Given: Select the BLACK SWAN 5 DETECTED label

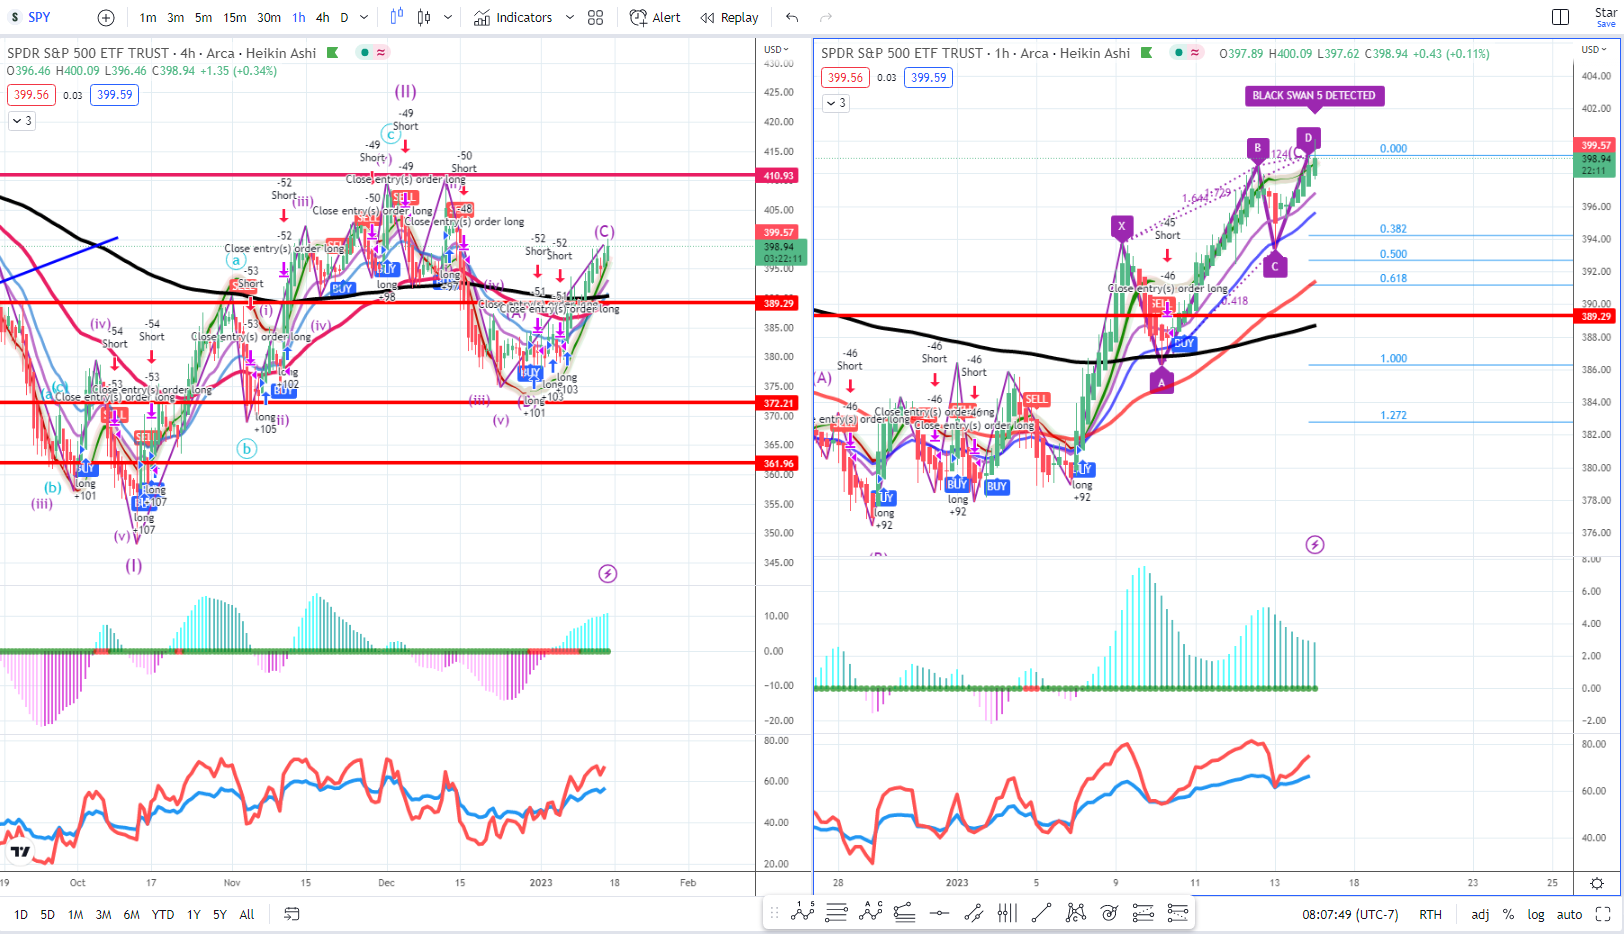Looking at the screenshot, I should click(x=1314, y=96).
